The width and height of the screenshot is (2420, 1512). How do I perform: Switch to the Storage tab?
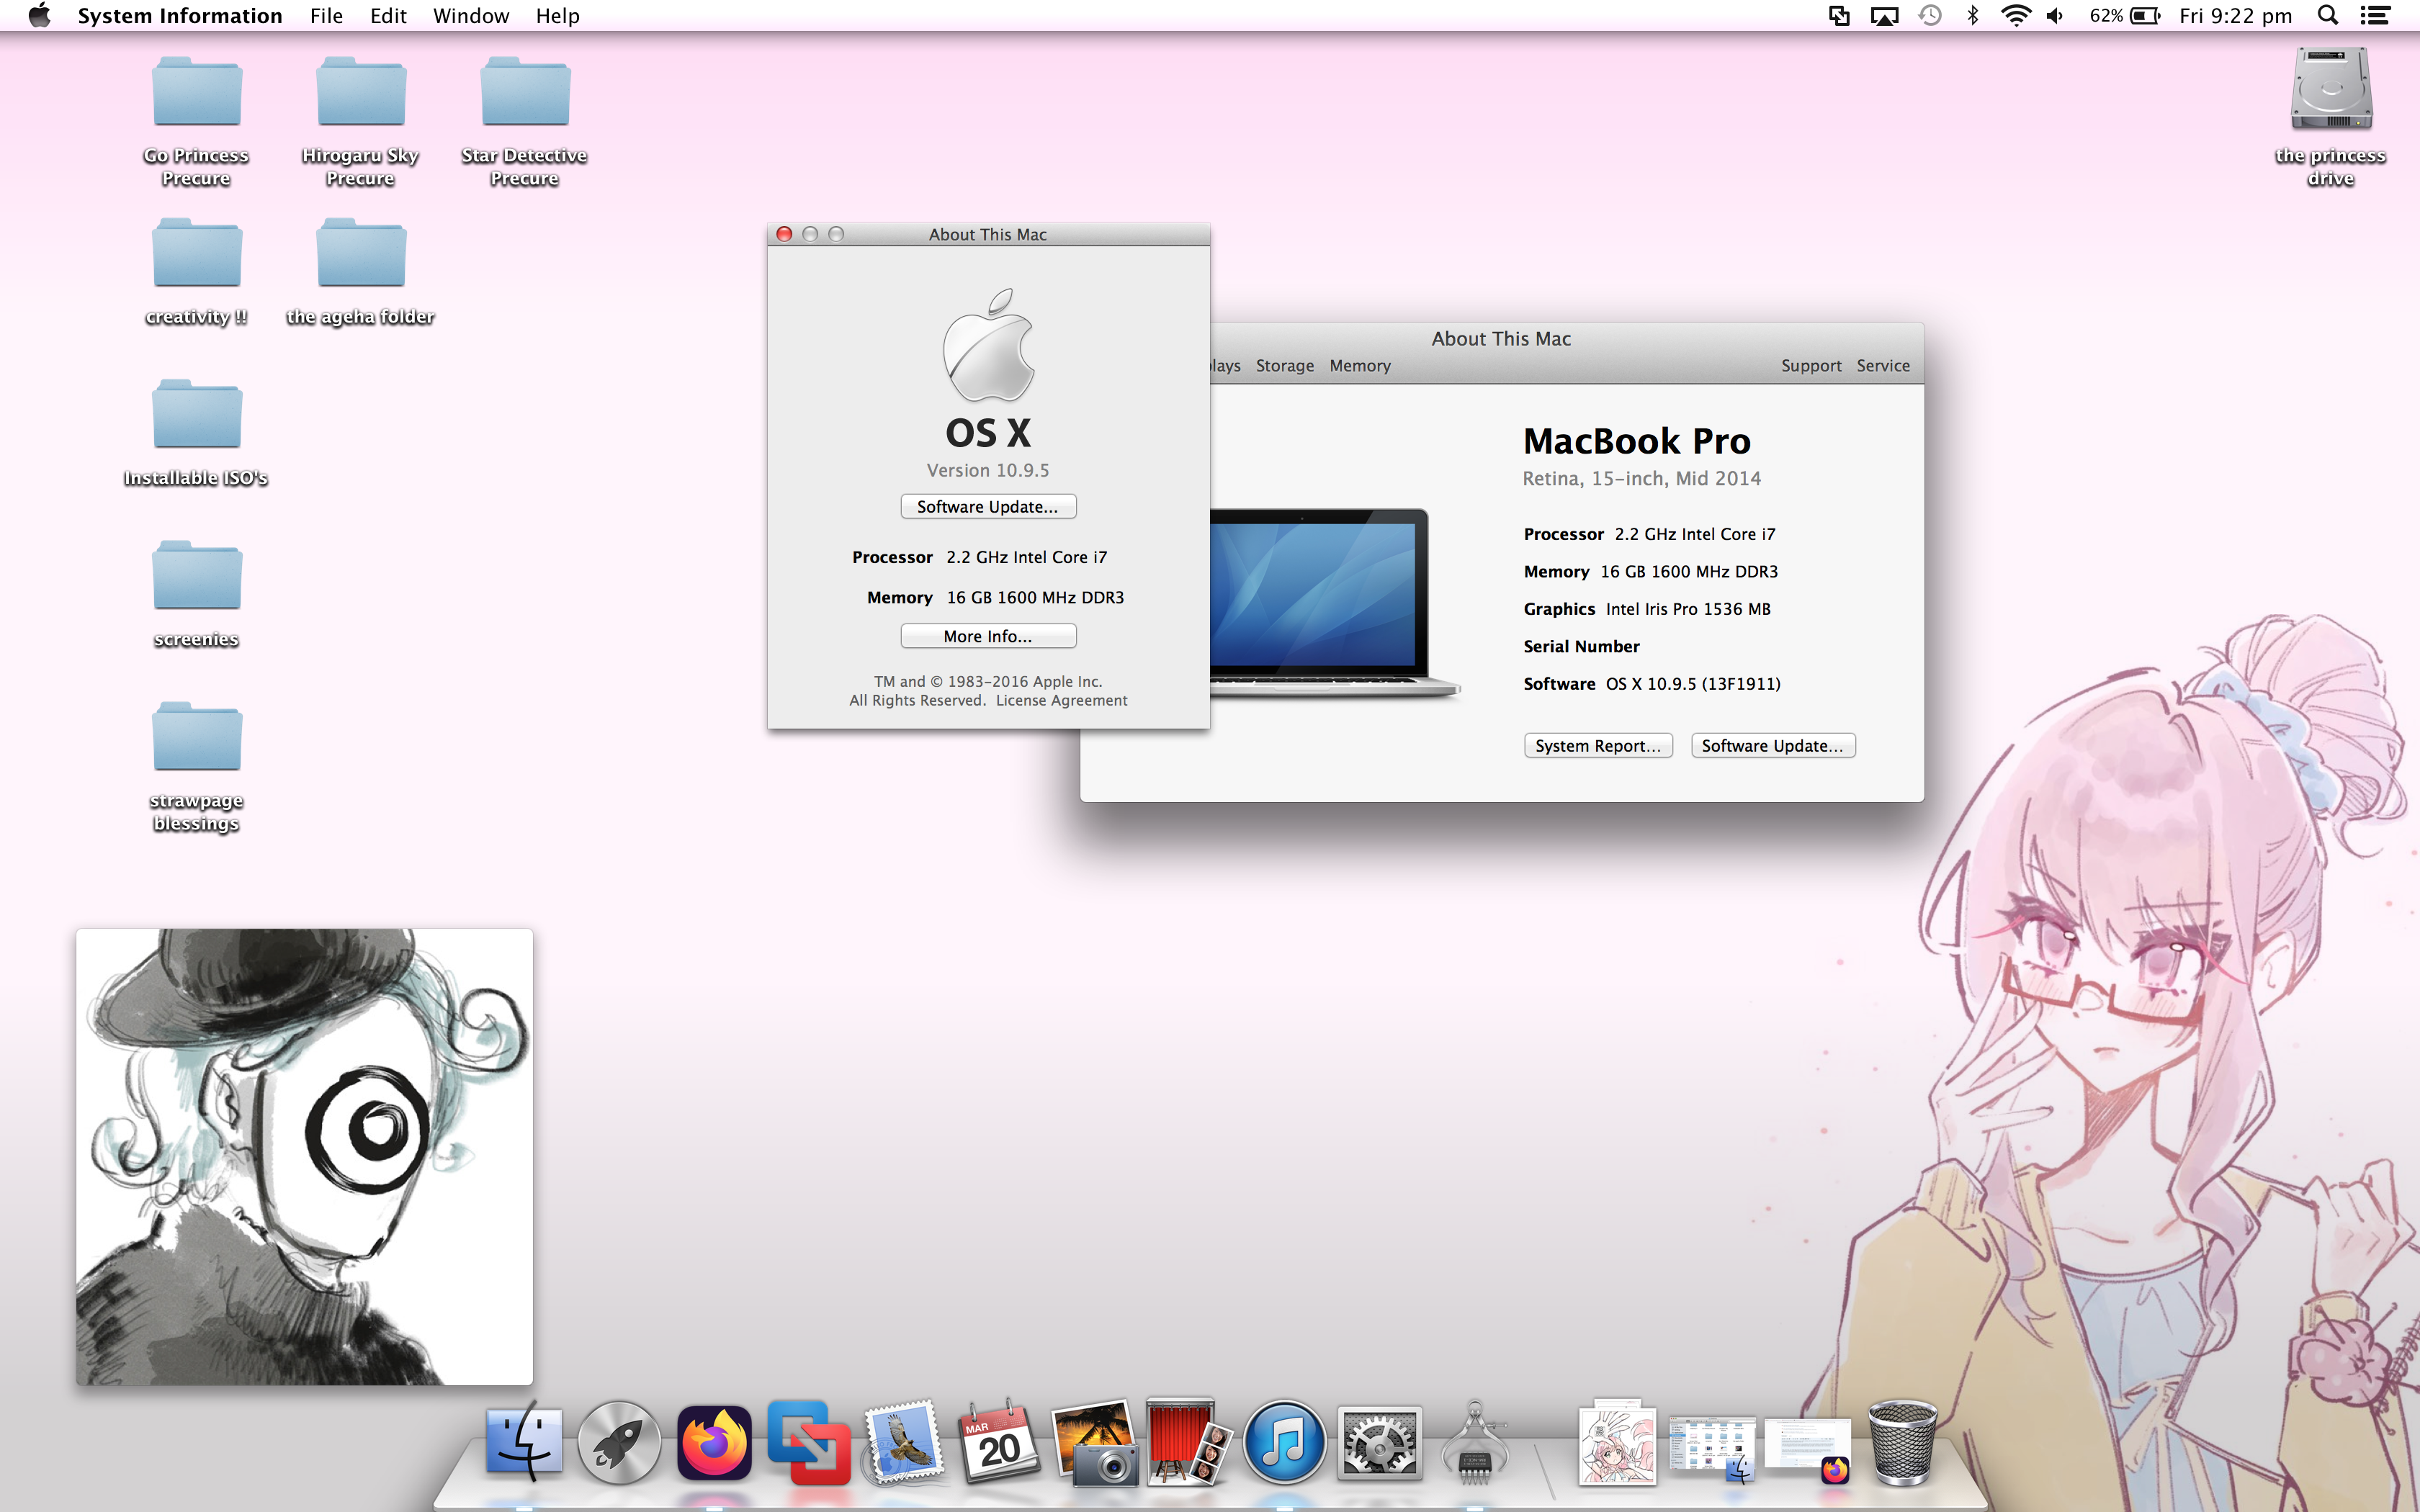tap(1285, 366)
